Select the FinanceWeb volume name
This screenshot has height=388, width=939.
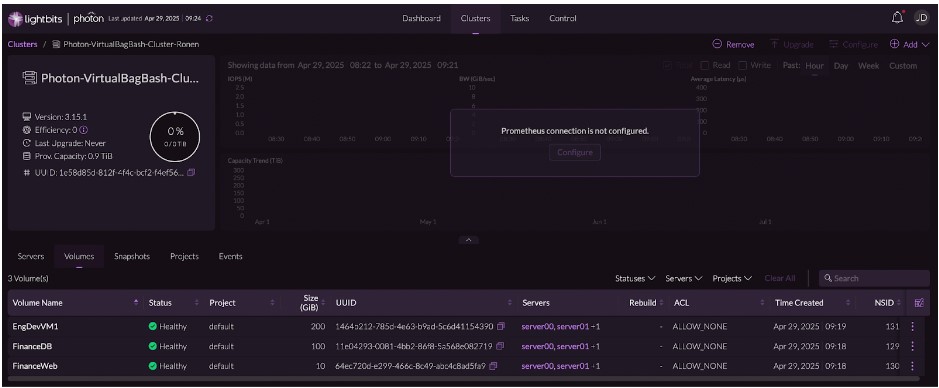[x=35, y=366]
